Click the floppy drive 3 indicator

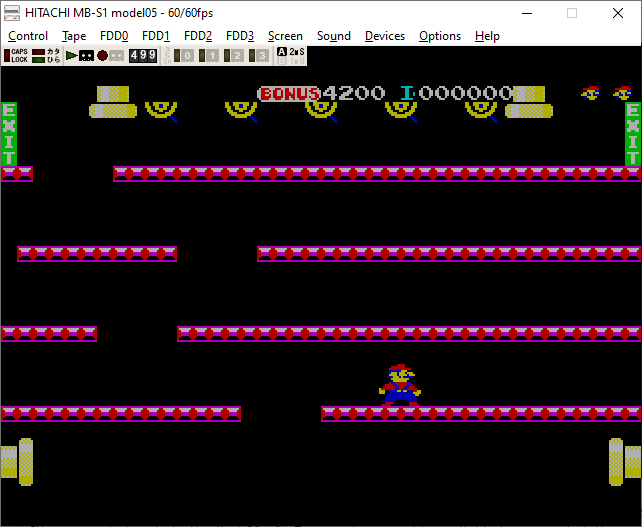[259, 55]
